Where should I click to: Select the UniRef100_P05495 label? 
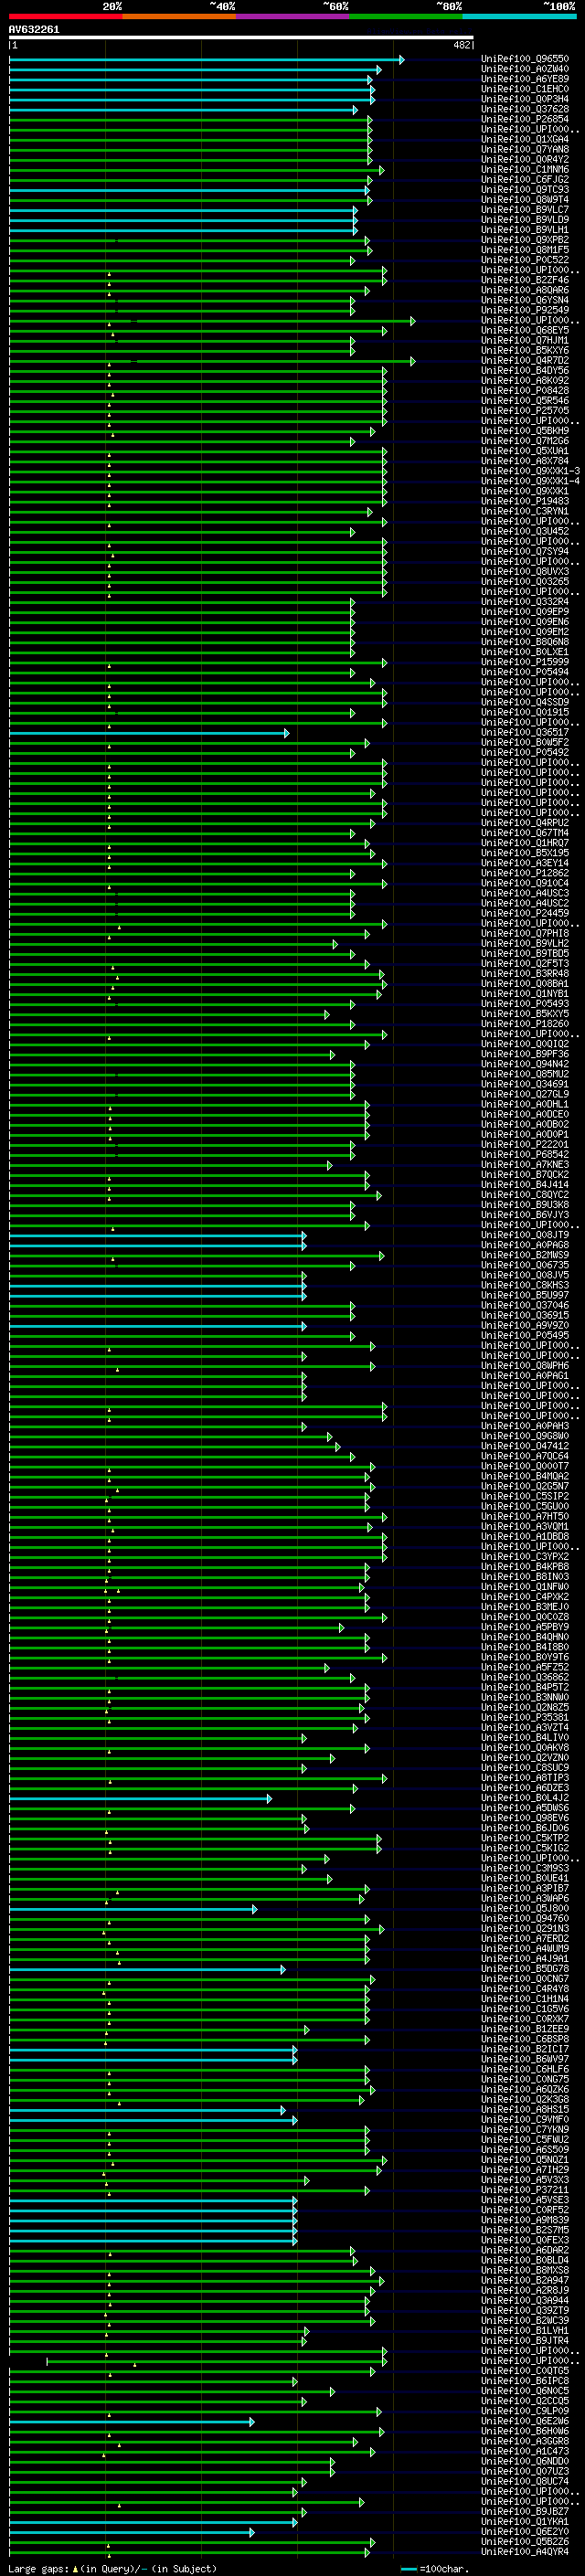click(x=525, y=1335)
